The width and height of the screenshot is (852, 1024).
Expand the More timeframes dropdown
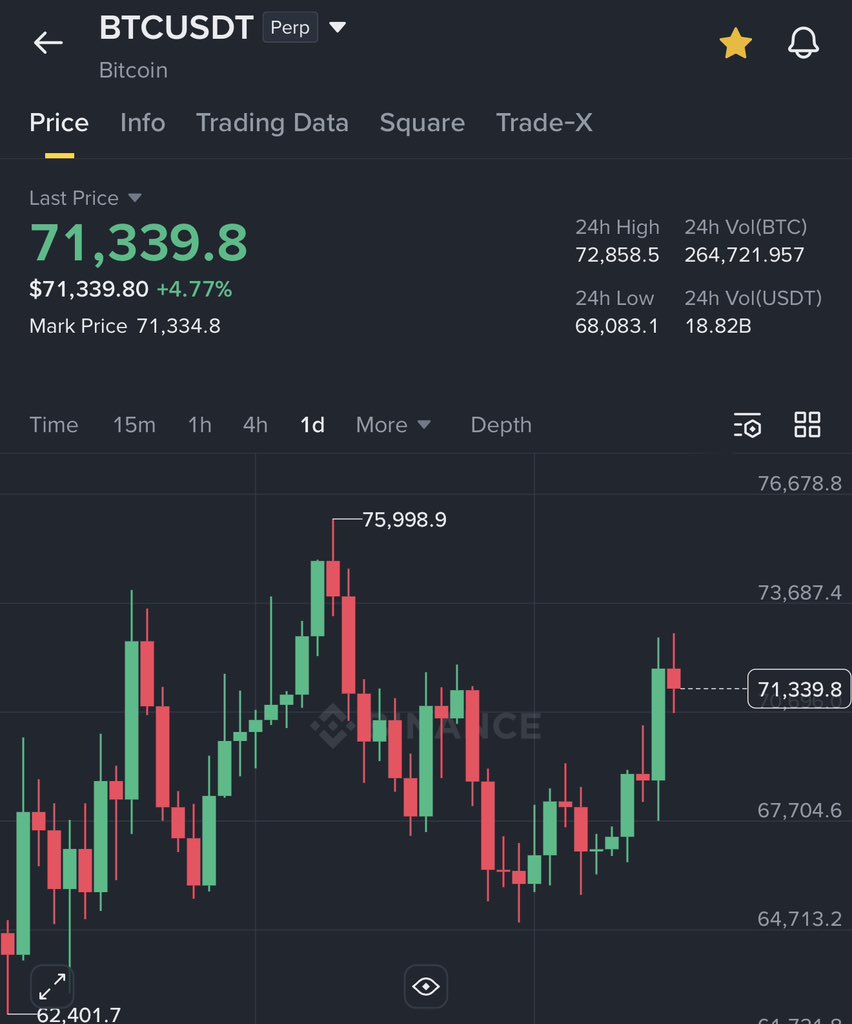(x=393, y=425)
